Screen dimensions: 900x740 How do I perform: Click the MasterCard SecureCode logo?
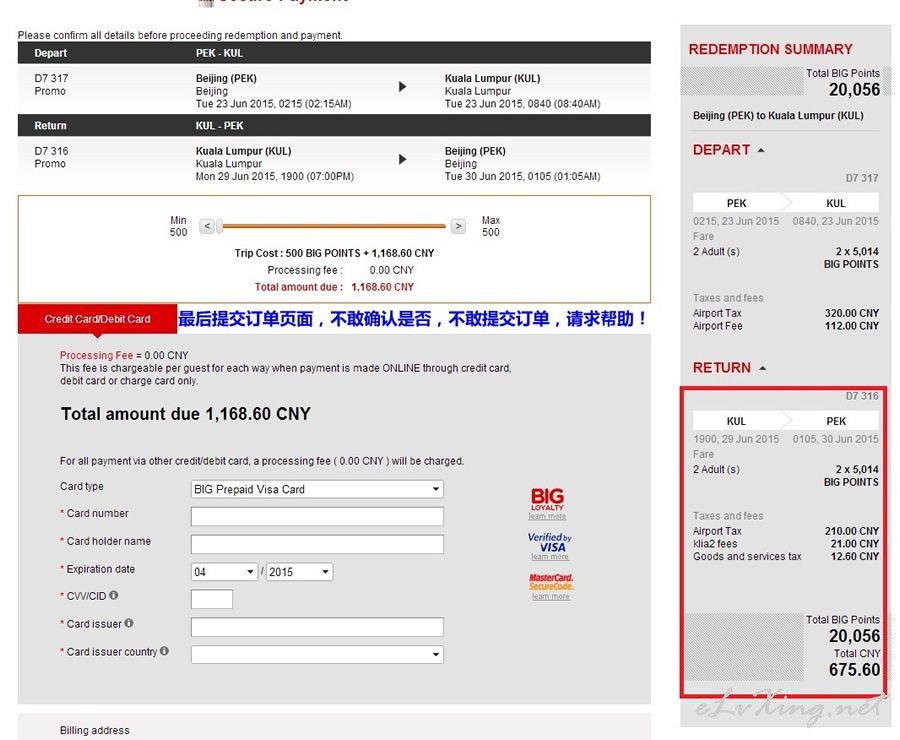coord(551,582)
